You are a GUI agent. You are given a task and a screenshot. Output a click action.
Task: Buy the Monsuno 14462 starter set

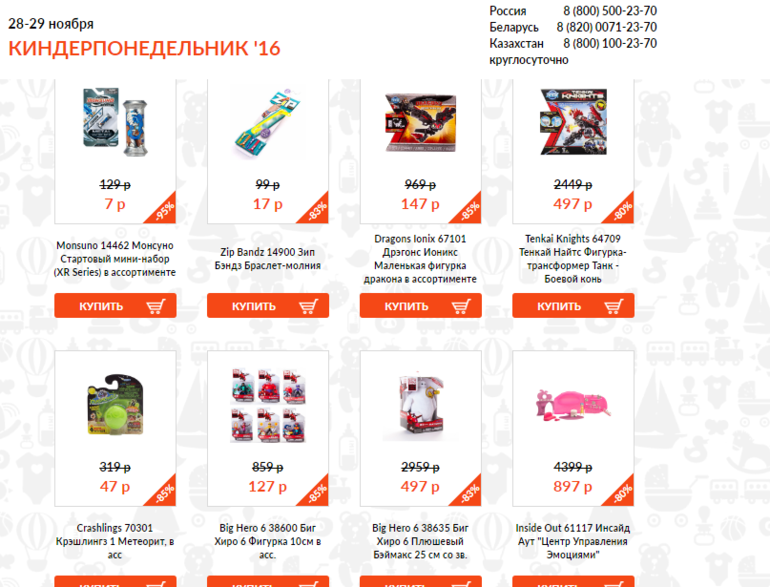115,306
